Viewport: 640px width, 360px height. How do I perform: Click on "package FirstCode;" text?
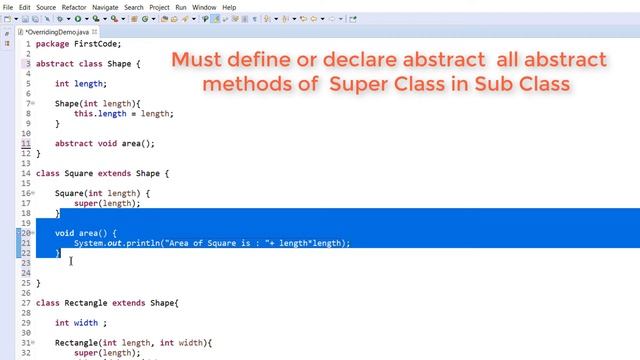pyautogui.click(x=78, y=44)
